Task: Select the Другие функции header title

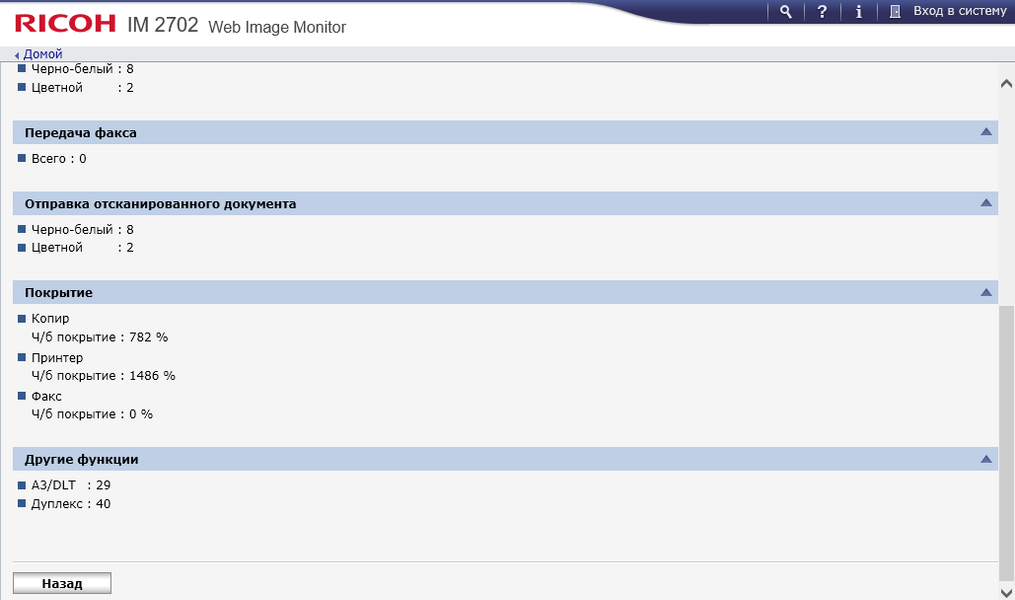Action: (81, 459)
